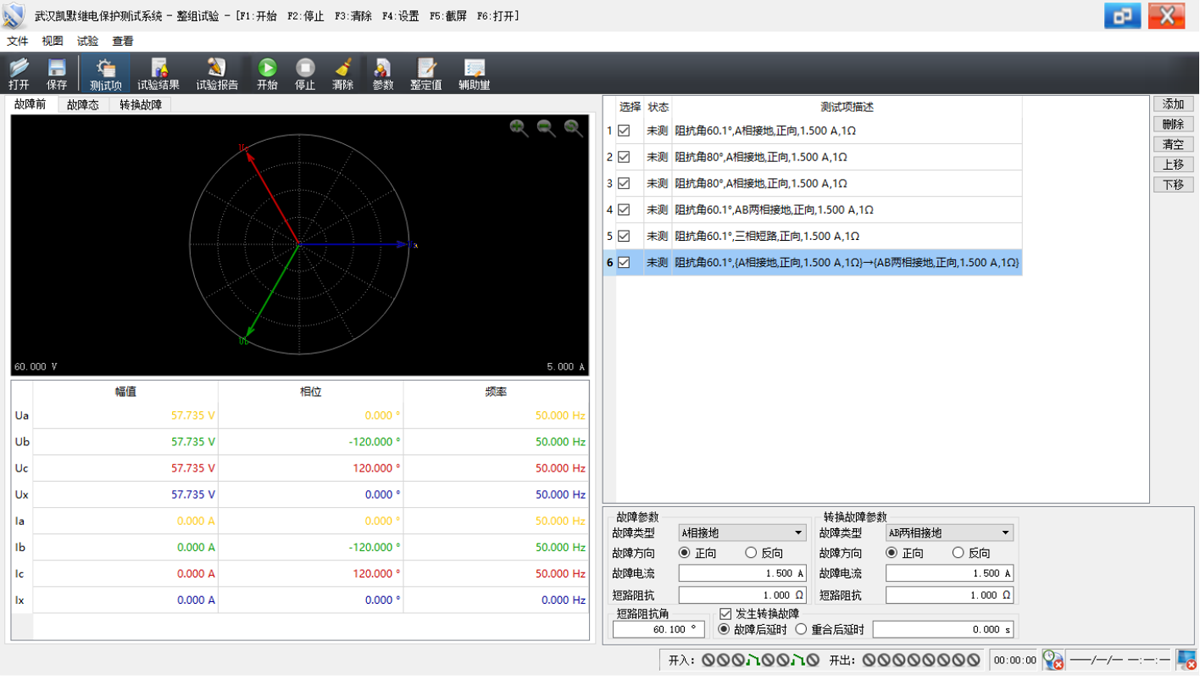
Task: Switch to the 故障态 tab
Action: click(x=83, y=105)
